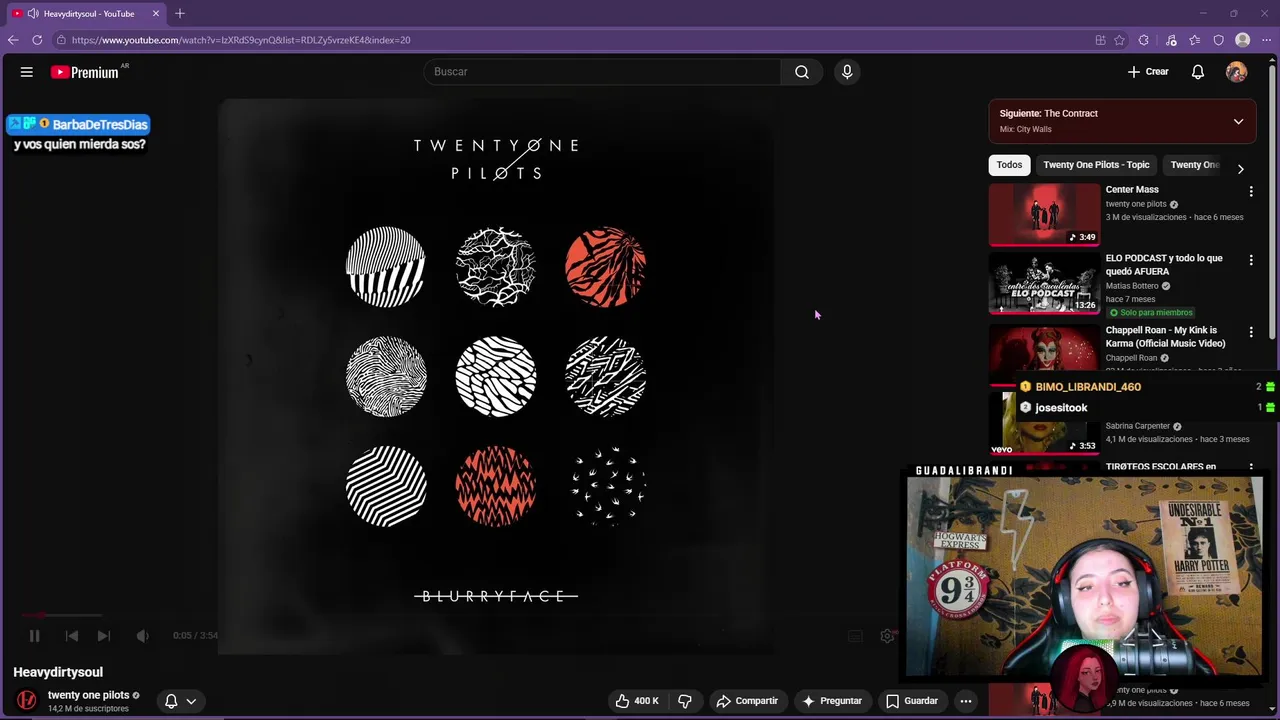Open YouTube notifications bell in header

1198,72
